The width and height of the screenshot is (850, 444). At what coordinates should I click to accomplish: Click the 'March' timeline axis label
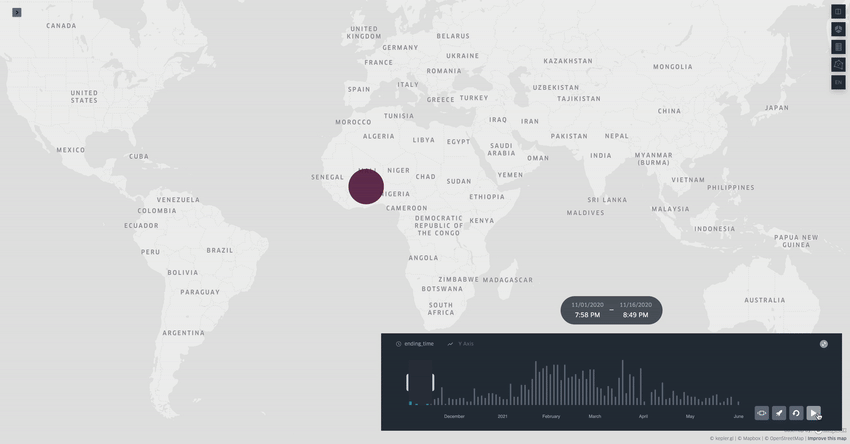[x=595, y=416]
